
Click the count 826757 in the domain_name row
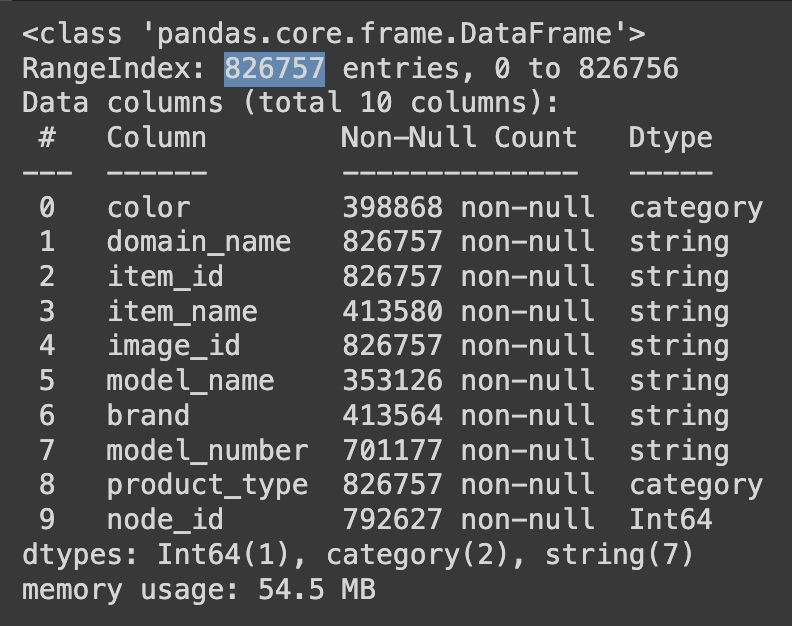pos(392,242)
